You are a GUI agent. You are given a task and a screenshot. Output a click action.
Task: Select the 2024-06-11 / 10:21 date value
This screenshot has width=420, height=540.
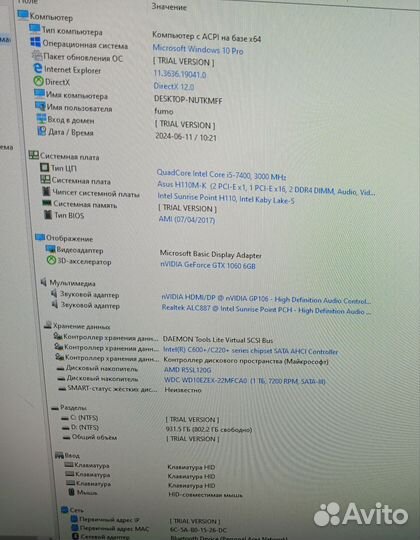point(186,137)
